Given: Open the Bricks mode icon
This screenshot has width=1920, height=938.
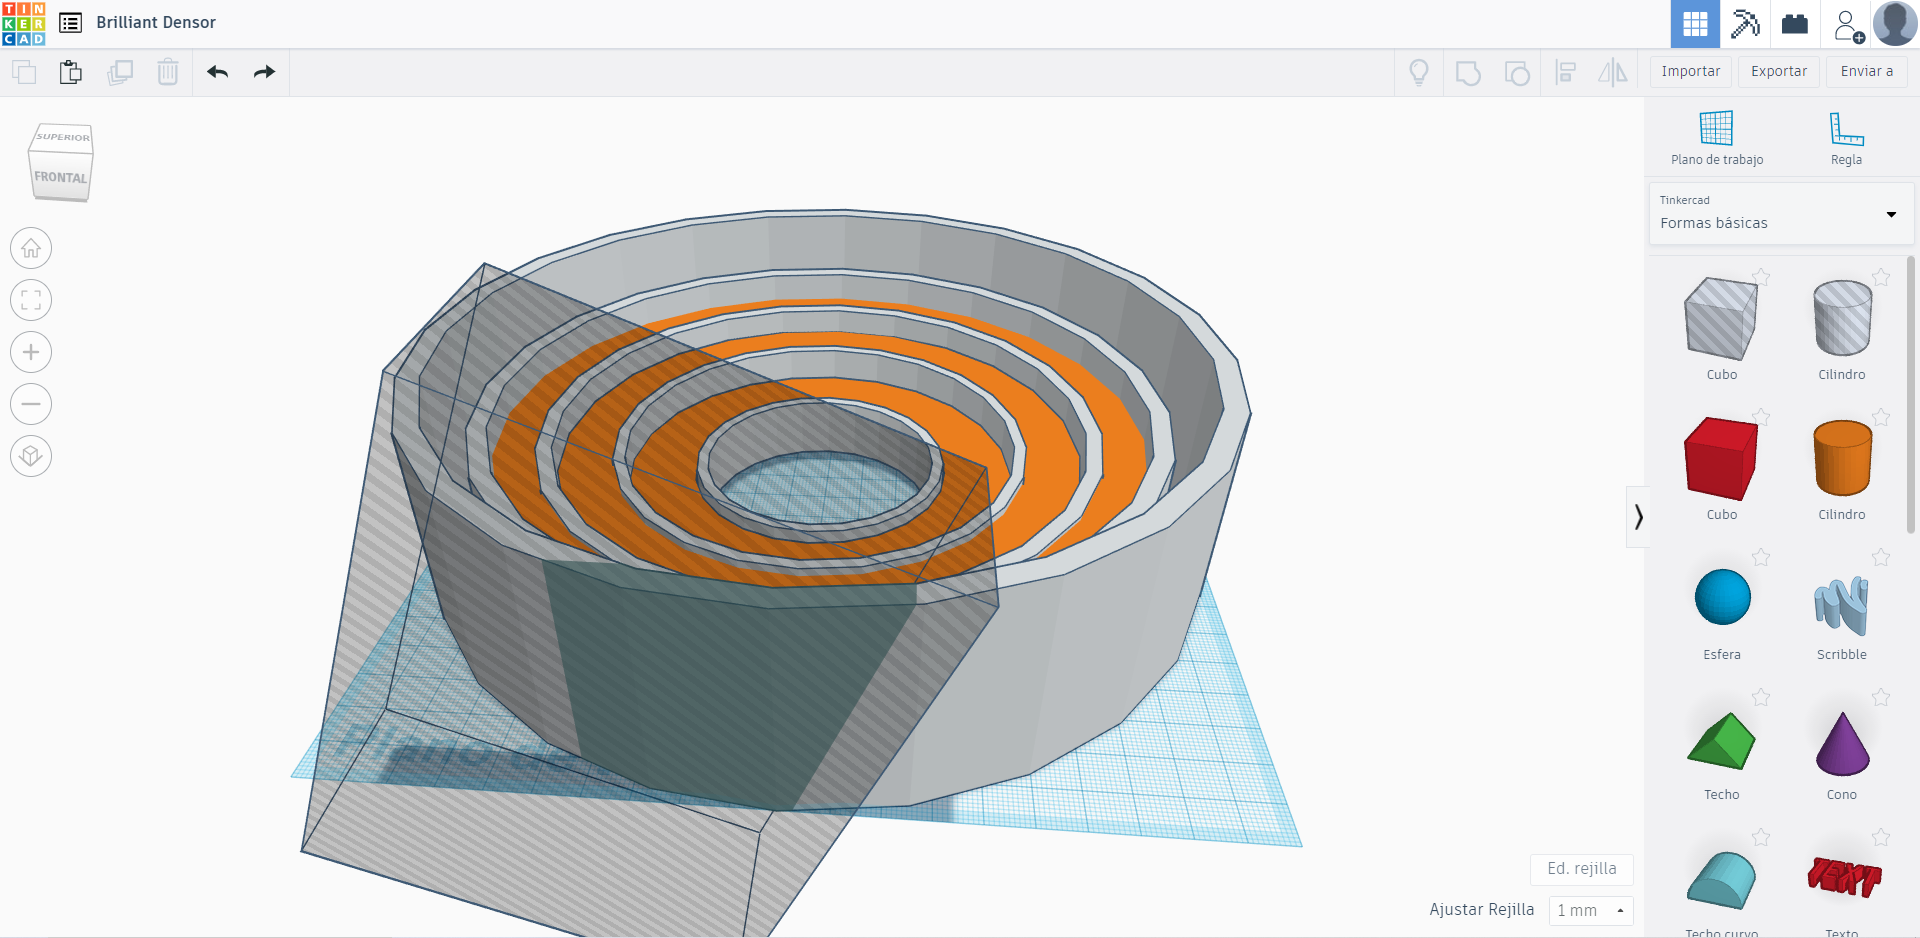Looking at the screenshot, I should tap(1795, 24).
